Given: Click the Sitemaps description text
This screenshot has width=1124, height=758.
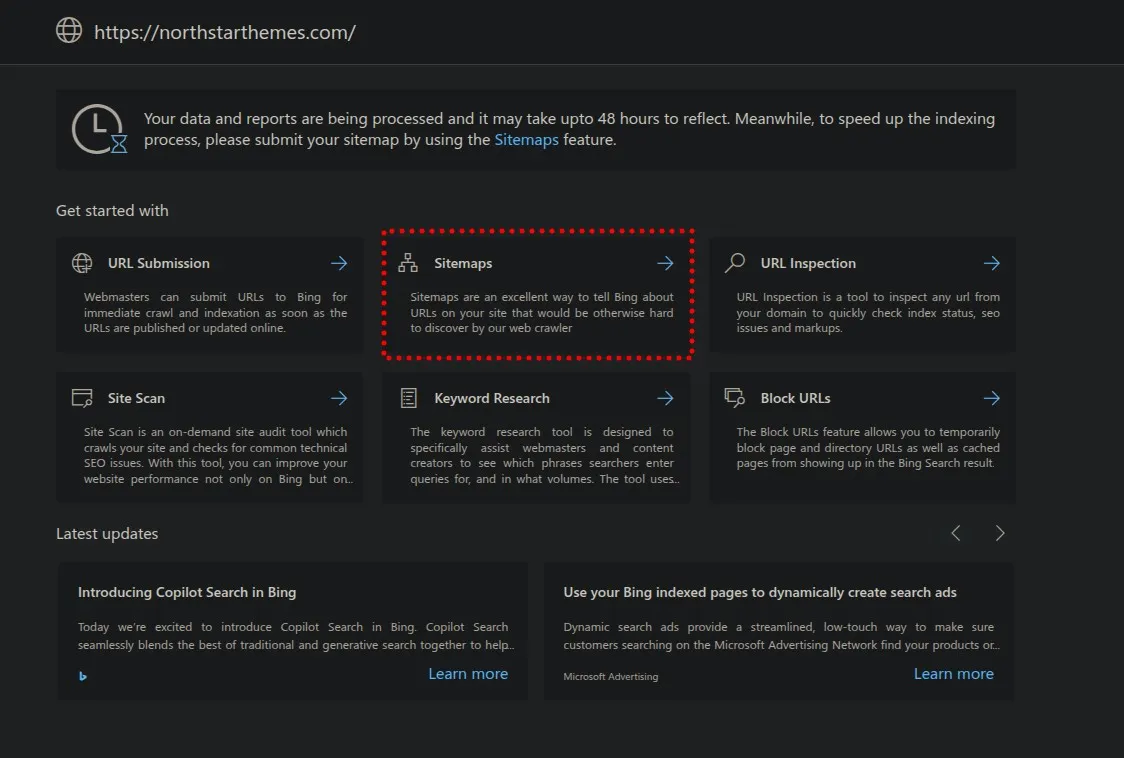Looking at the screenshot, I should [542, 313].
